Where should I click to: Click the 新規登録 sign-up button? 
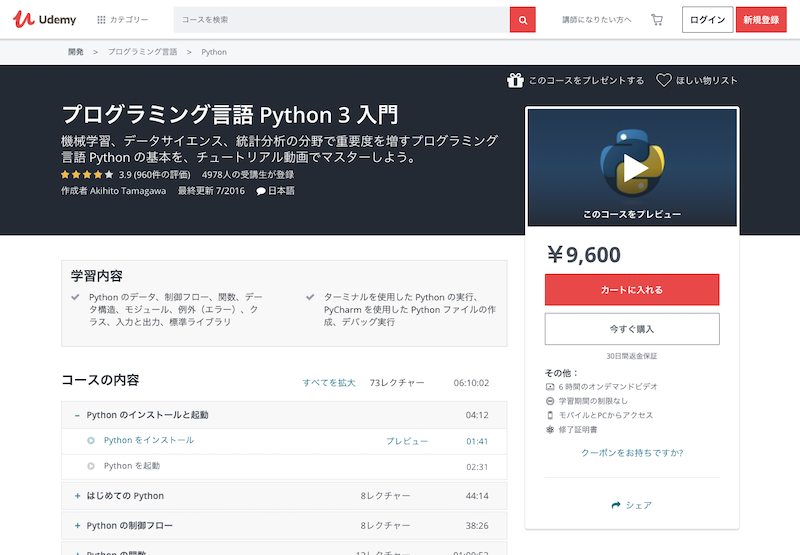(761, 20)
